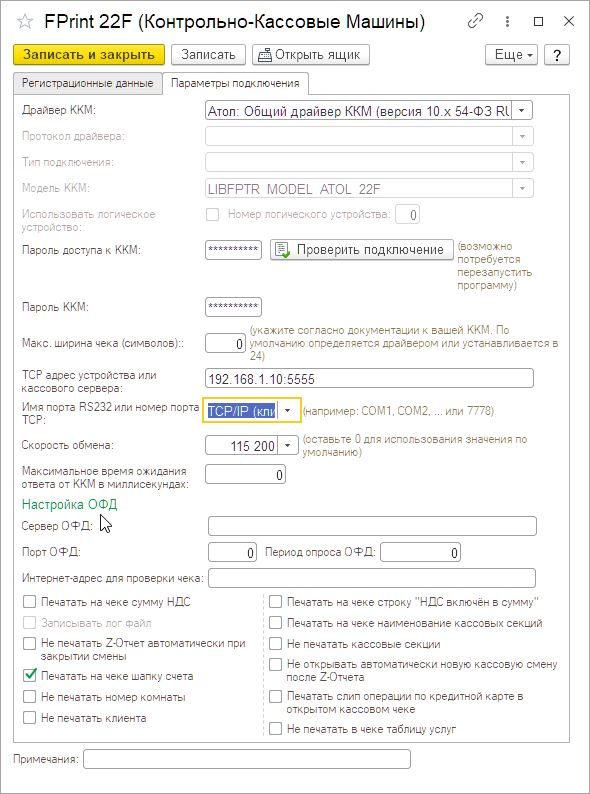The width and height of the screenshot is (590, 794).
Task: Click Пароль доступа к ККМ field
Action: pos(233,250)
